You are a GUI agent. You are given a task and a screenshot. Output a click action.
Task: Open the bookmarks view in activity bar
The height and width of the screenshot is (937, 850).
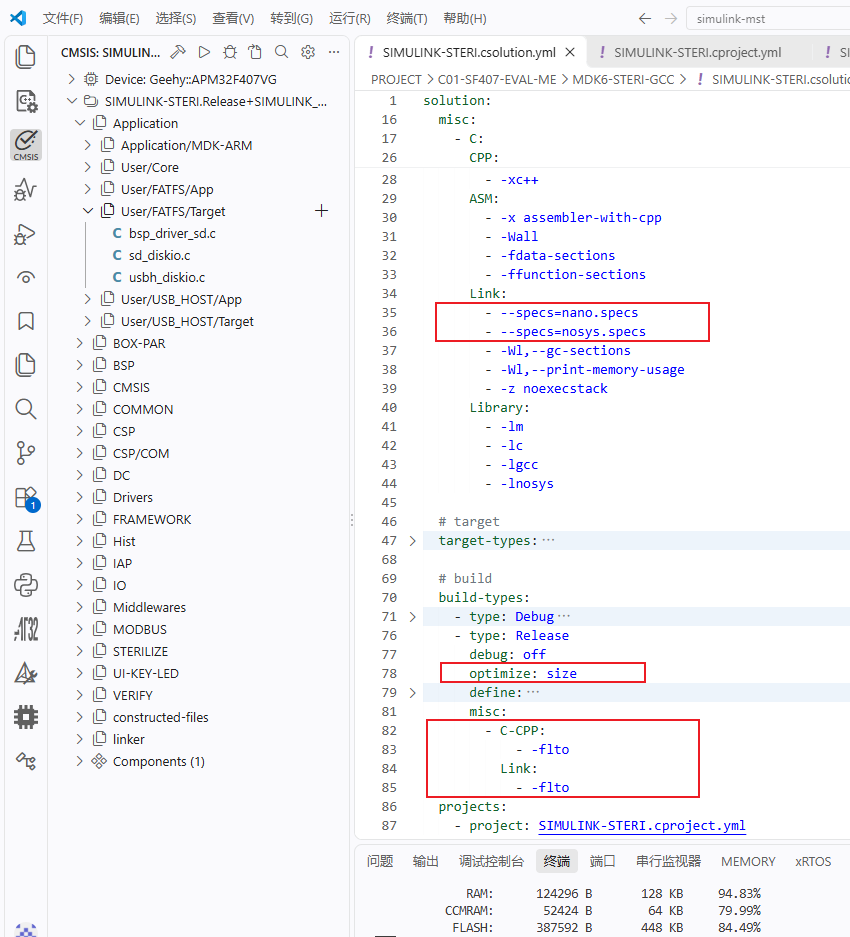[x=25, y=321]
